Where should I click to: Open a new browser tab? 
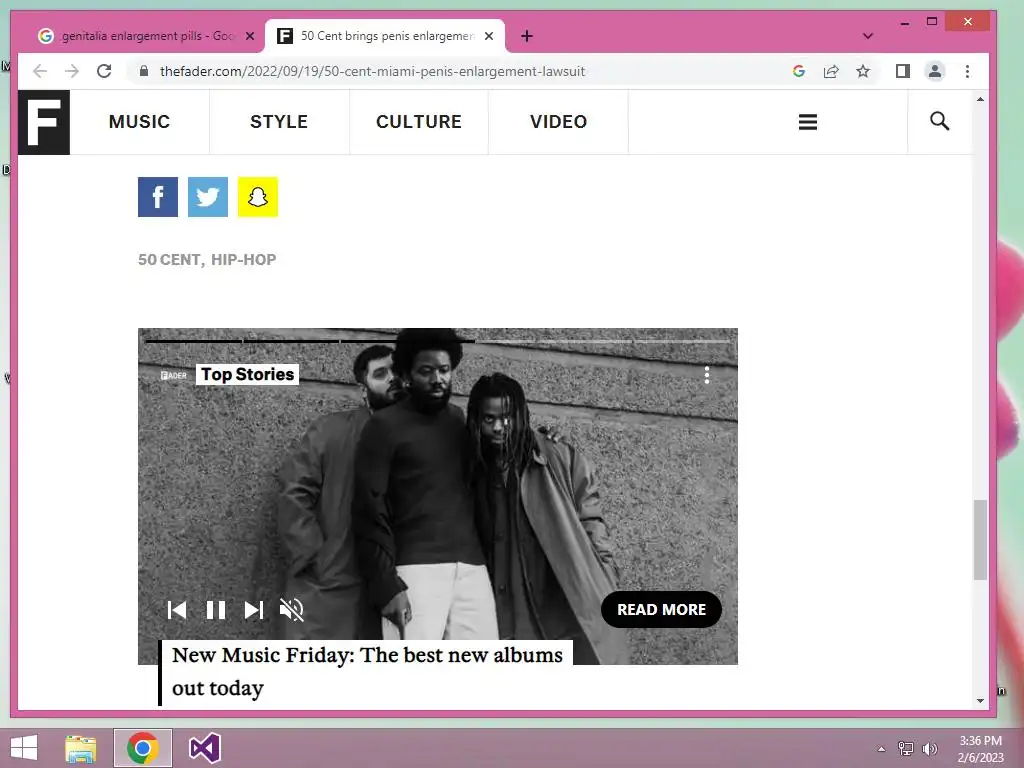[x=527, y=37]
